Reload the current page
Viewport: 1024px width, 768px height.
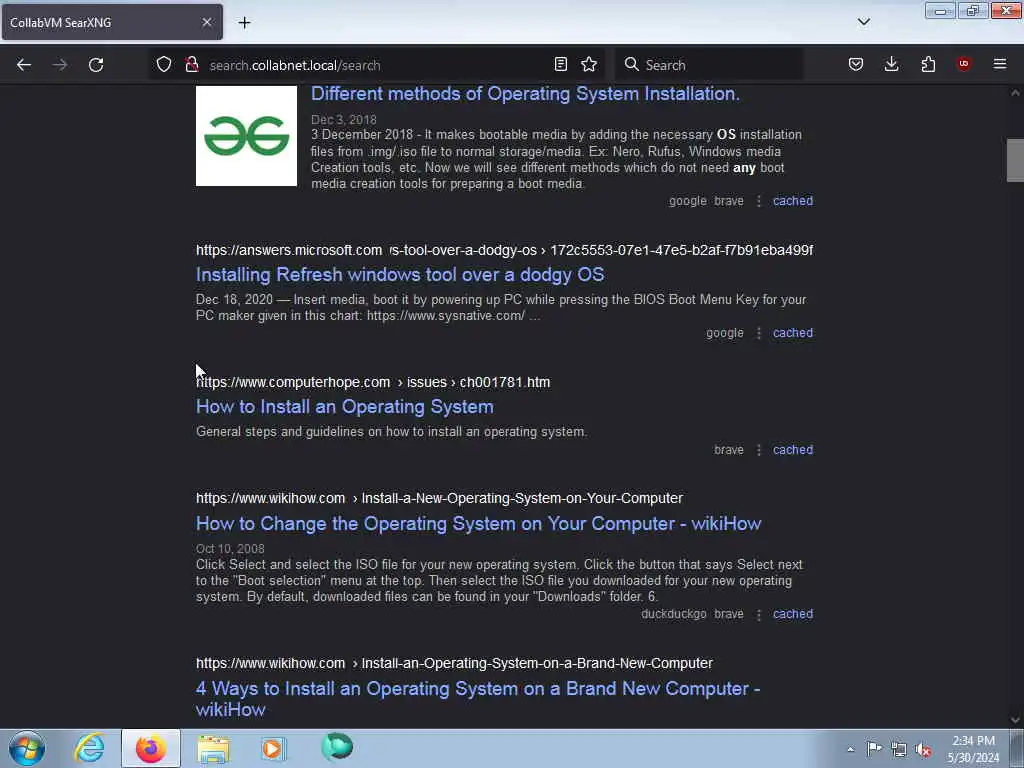[96, 65]
